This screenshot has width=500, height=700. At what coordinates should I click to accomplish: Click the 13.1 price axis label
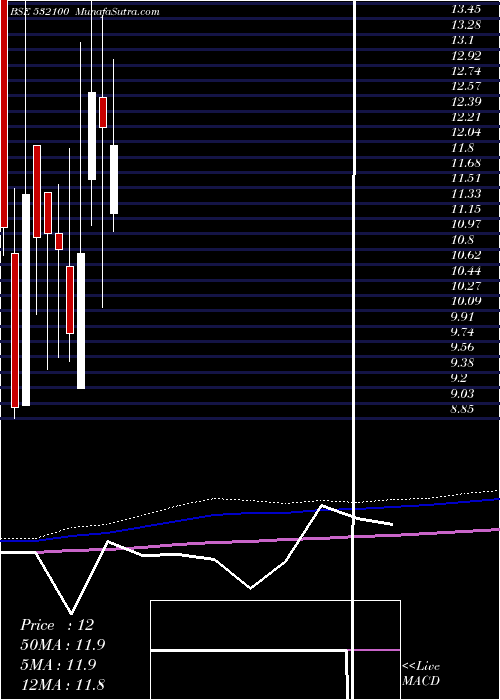click(x=462, y=40)
